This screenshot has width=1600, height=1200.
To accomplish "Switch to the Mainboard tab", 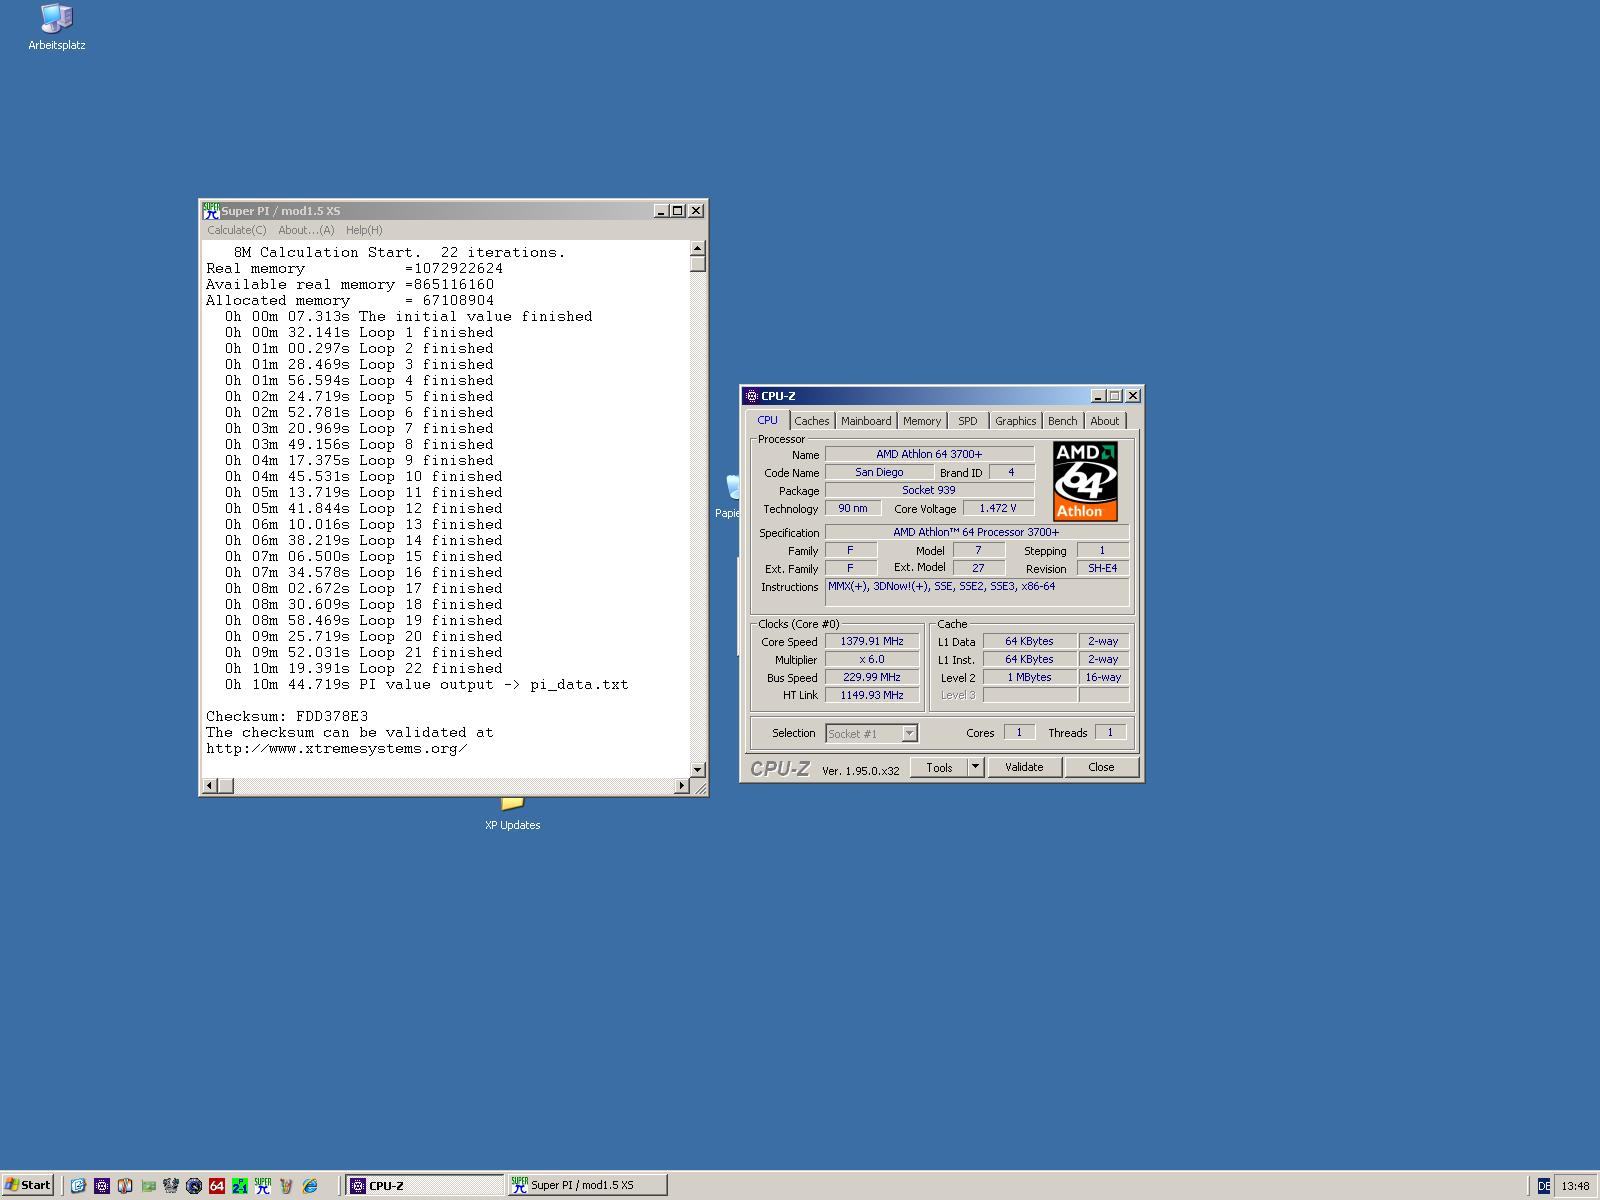I will tap(866, 421).
